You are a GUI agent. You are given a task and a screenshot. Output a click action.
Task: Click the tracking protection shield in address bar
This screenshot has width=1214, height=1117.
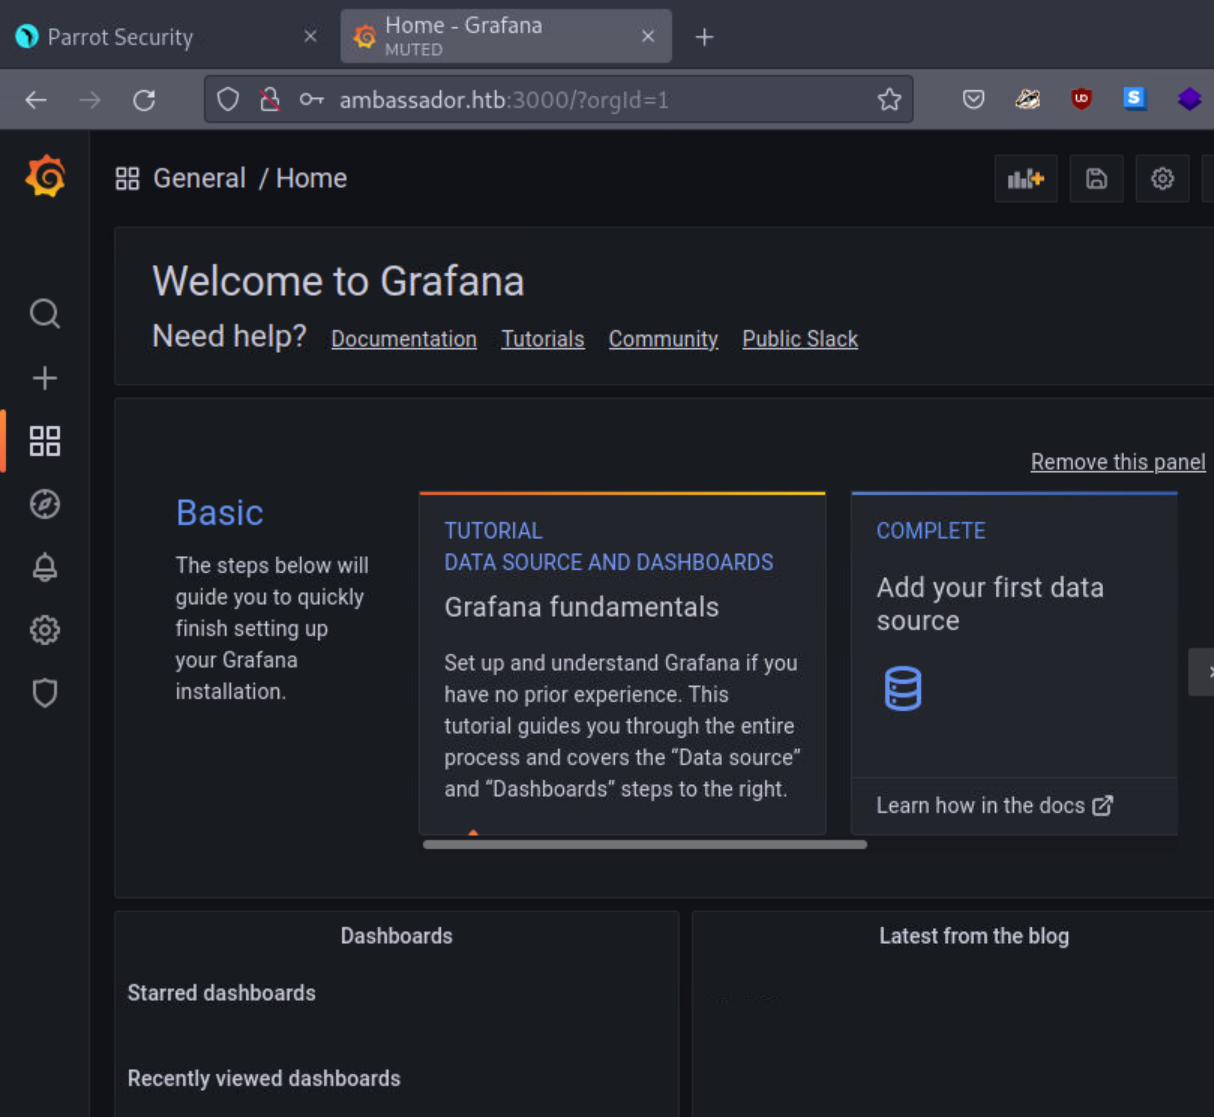(228, 100)
